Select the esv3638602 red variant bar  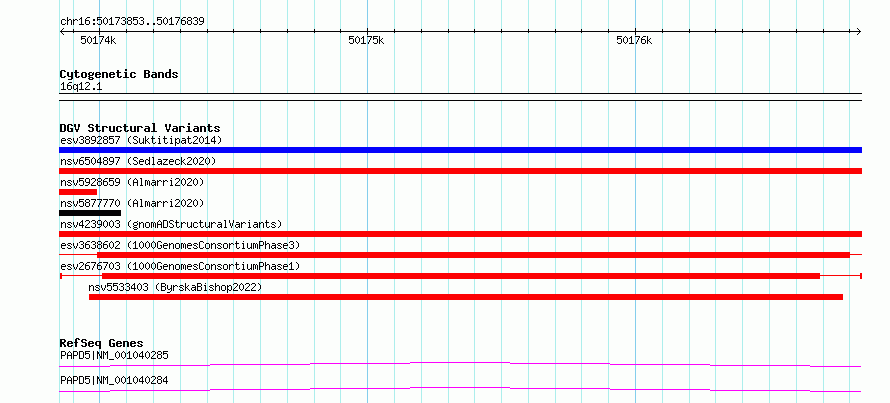coord(473,255)
